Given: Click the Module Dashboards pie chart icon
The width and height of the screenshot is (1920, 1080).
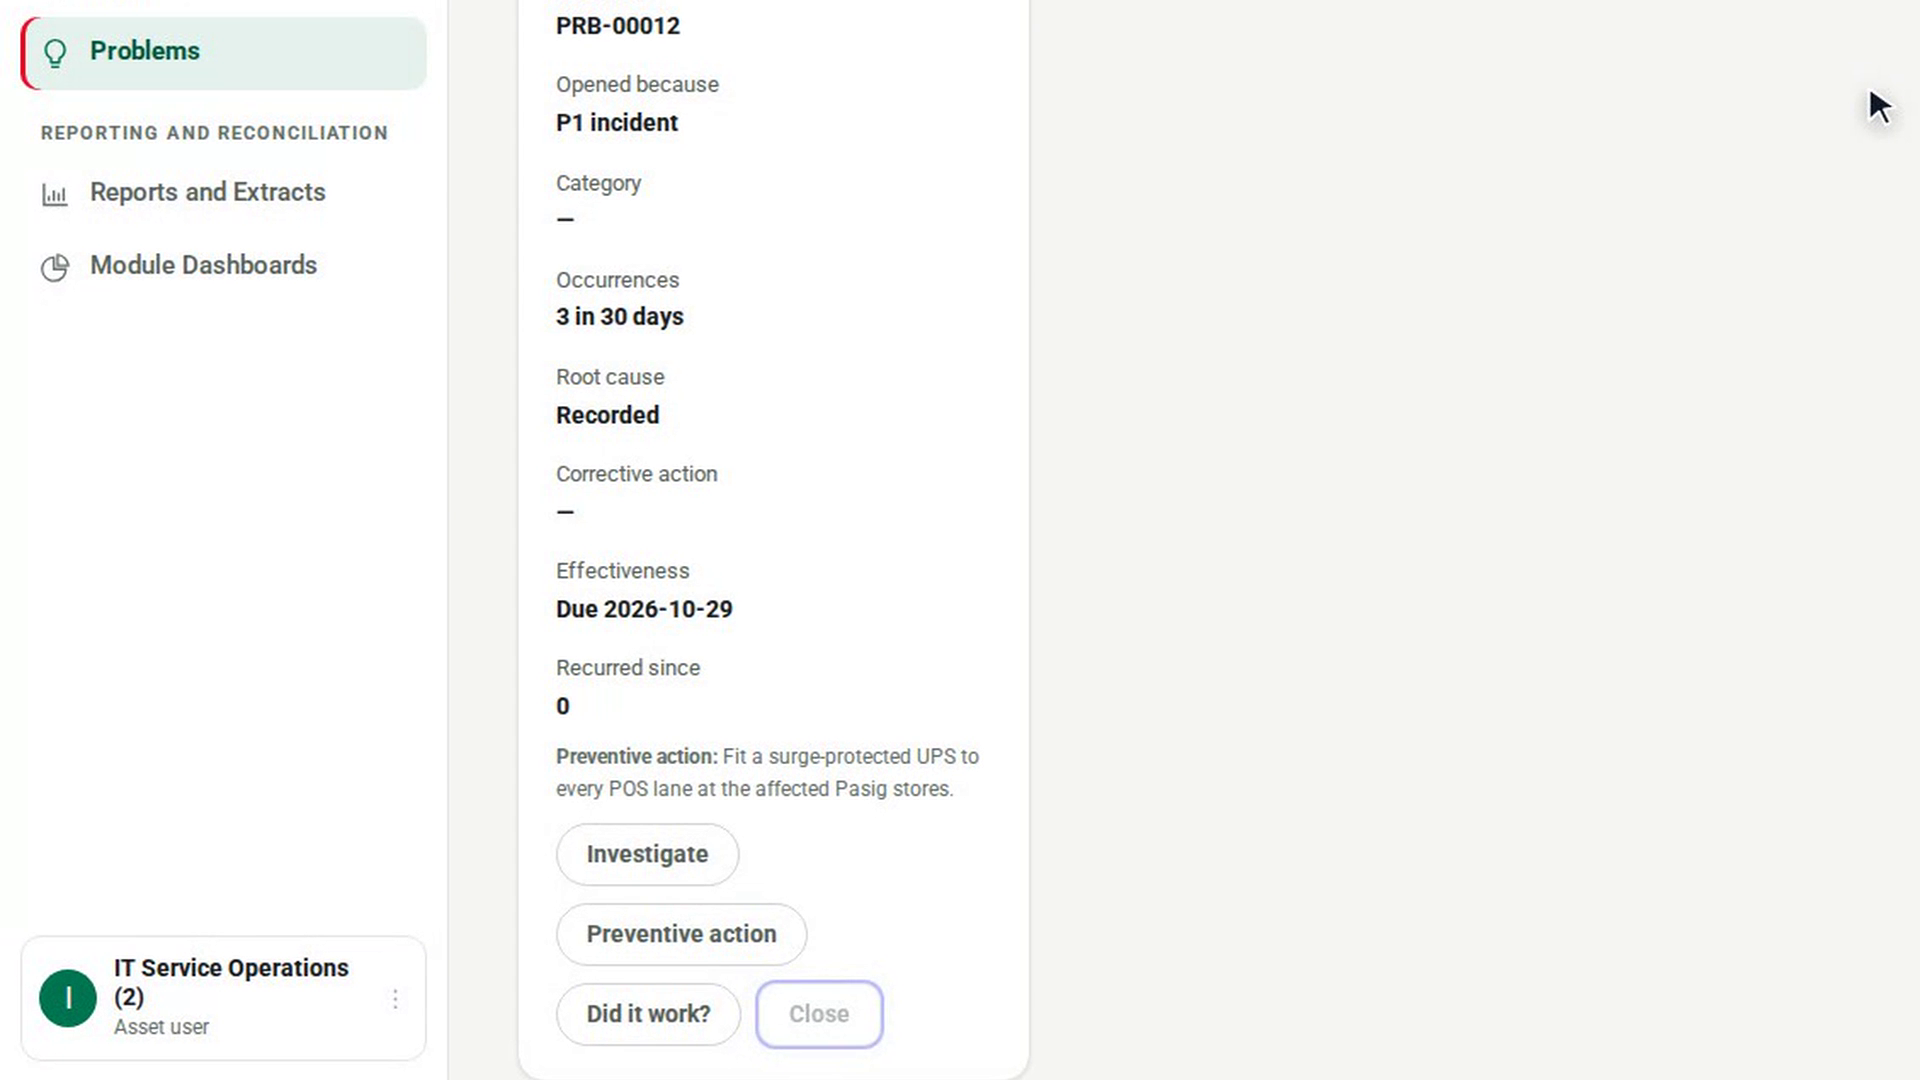Looking at the screenshot, I should 55,267.
